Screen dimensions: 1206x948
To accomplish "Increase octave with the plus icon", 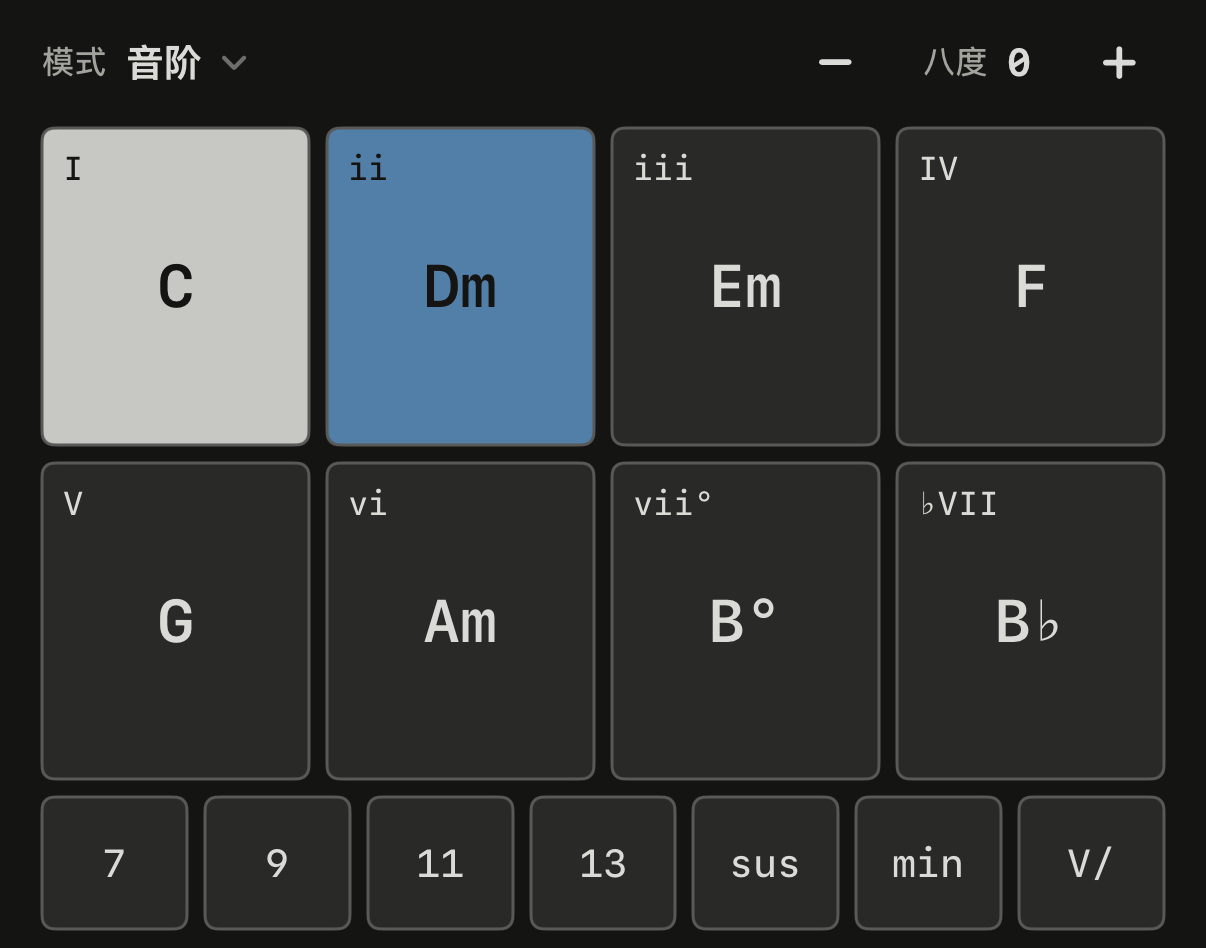I will pos(1119,62).
